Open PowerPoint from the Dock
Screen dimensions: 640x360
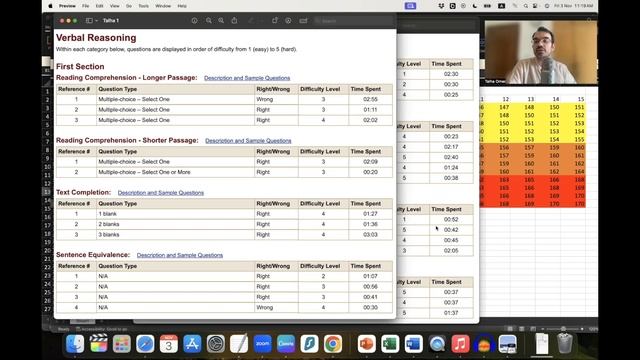click(x=367, y=344)
